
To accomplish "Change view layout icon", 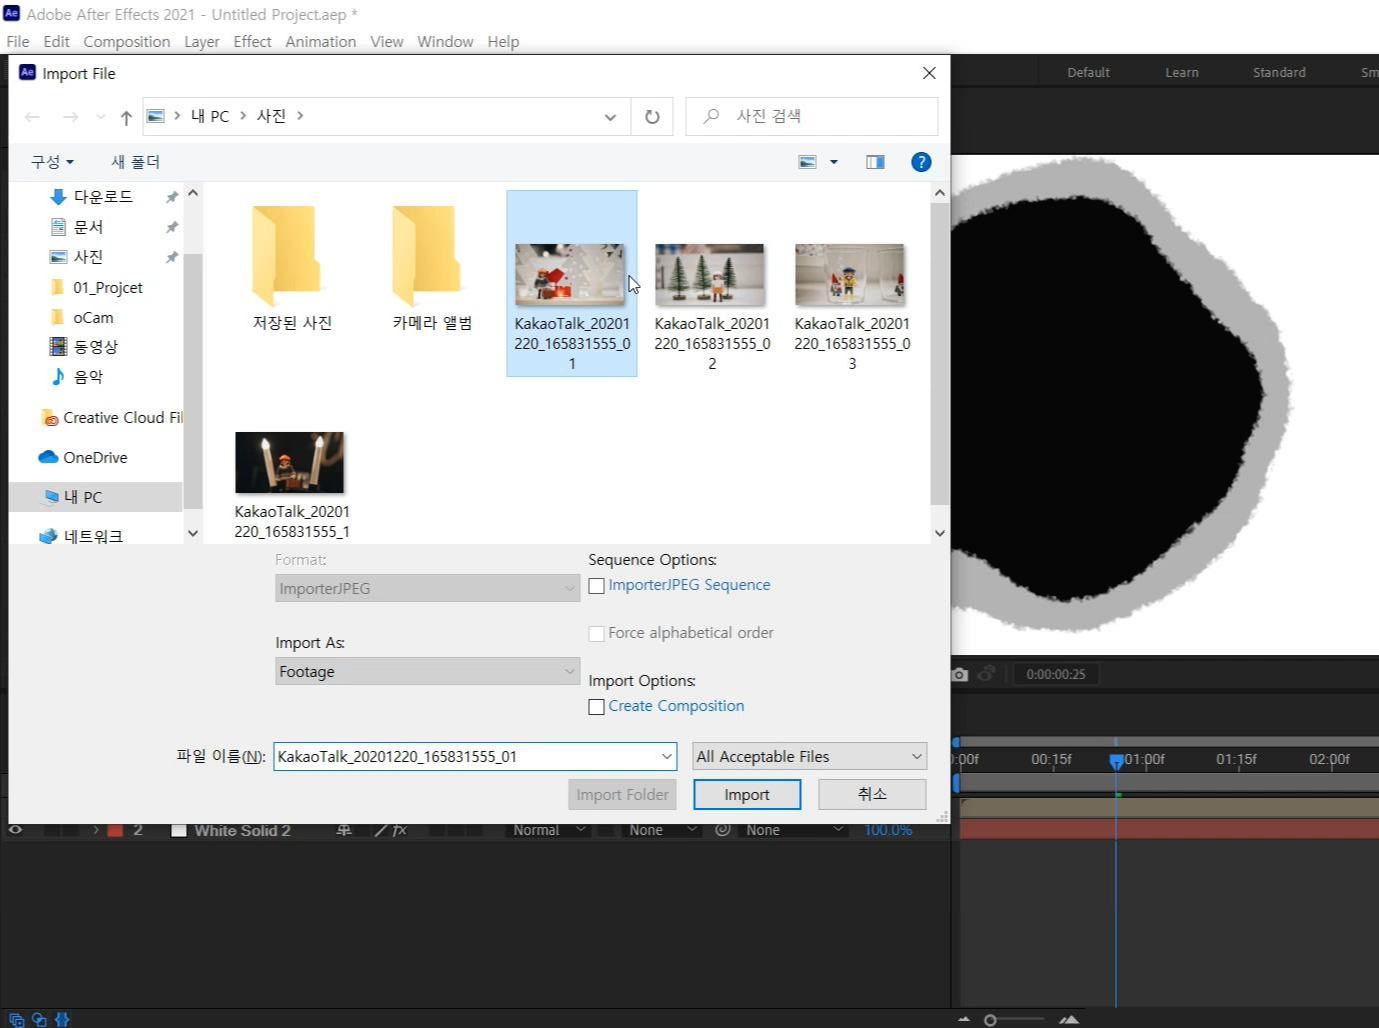I will point(808,162).
